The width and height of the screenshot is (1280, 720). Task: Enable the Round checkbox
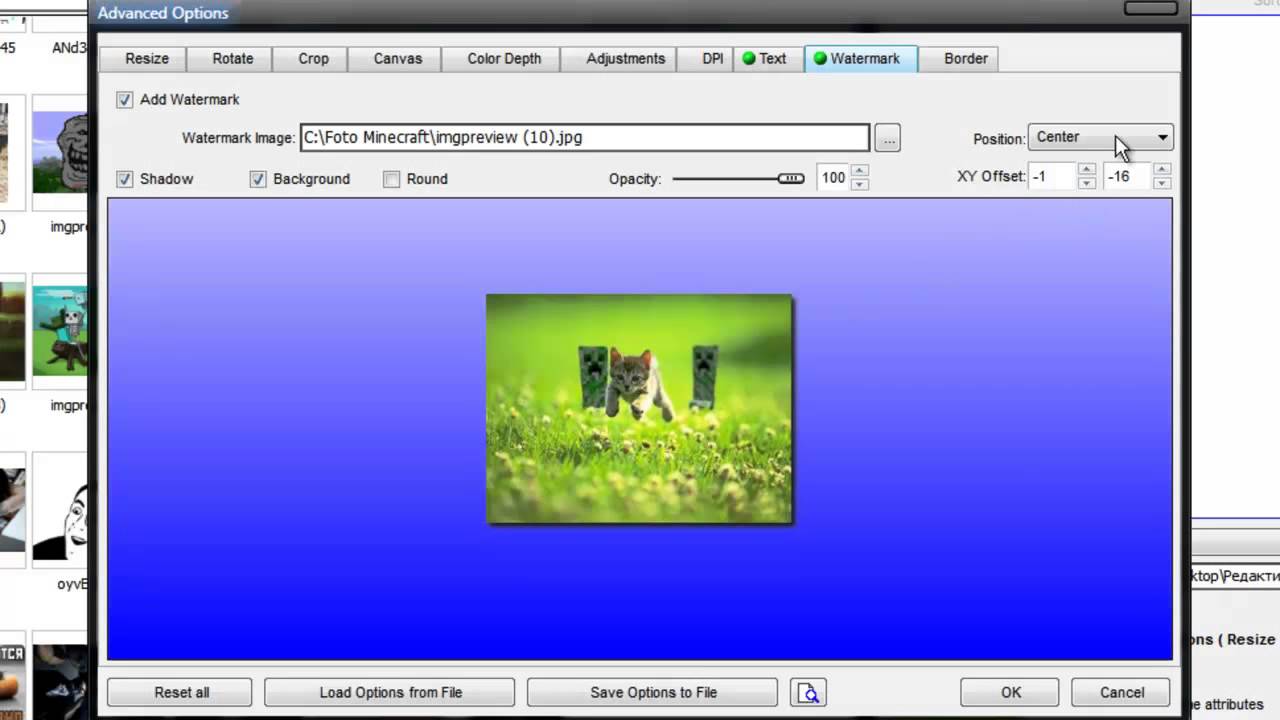pos(391,179)
